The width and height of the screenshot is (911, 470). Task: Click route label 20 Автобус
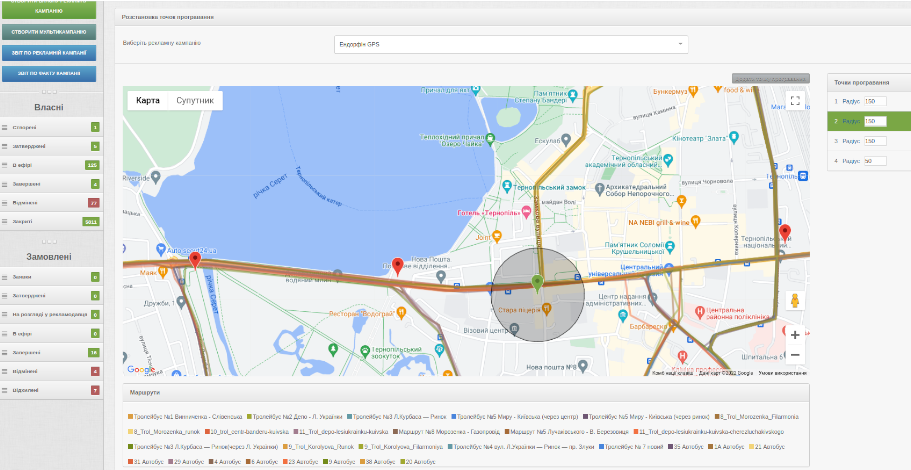(x=420, y=462)
